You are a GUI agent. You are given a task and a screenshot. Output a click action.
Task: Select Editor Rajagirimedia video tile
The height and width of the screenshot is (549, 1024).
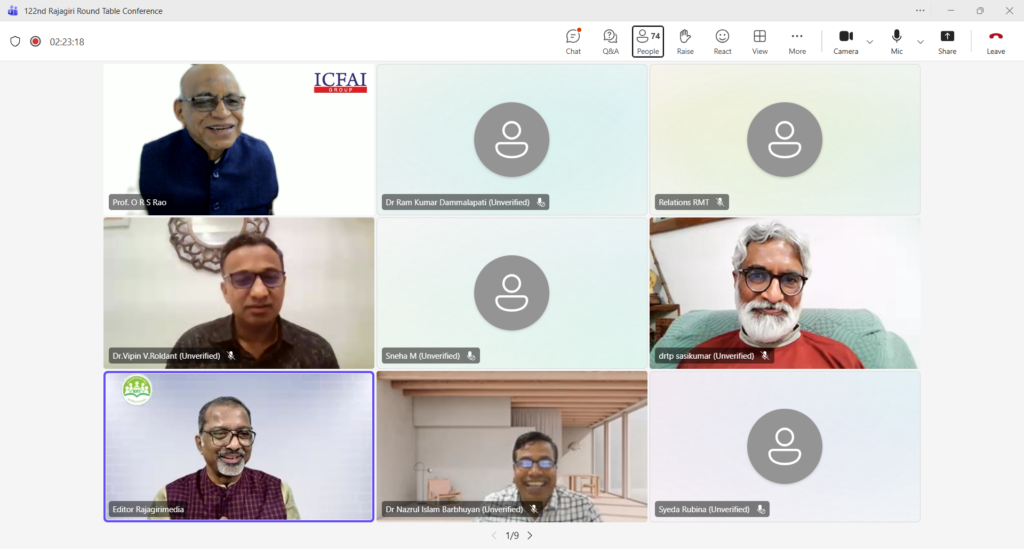click(x=238, y=446)
